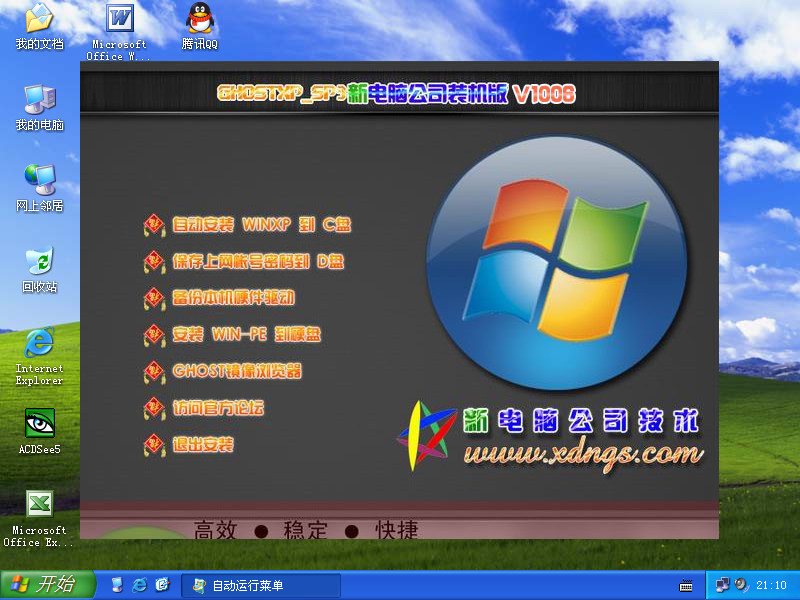Launch 腾讯QQ from the desktop
The image size is (800, 600).
199,27
